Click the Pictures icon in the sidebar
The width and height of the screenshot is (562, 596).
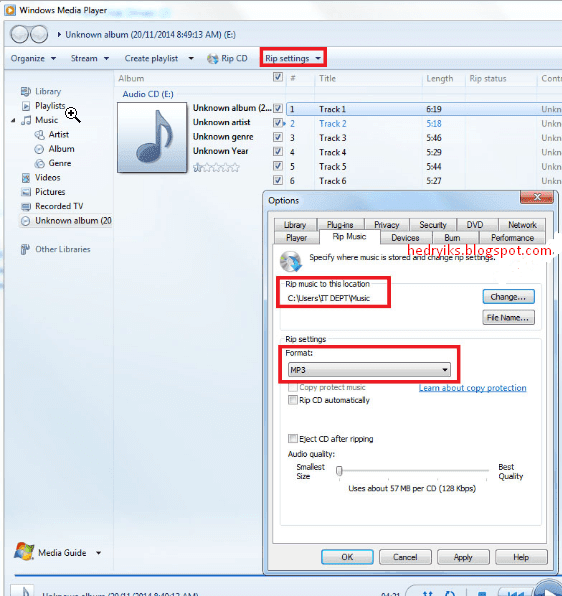coord(26,192)
